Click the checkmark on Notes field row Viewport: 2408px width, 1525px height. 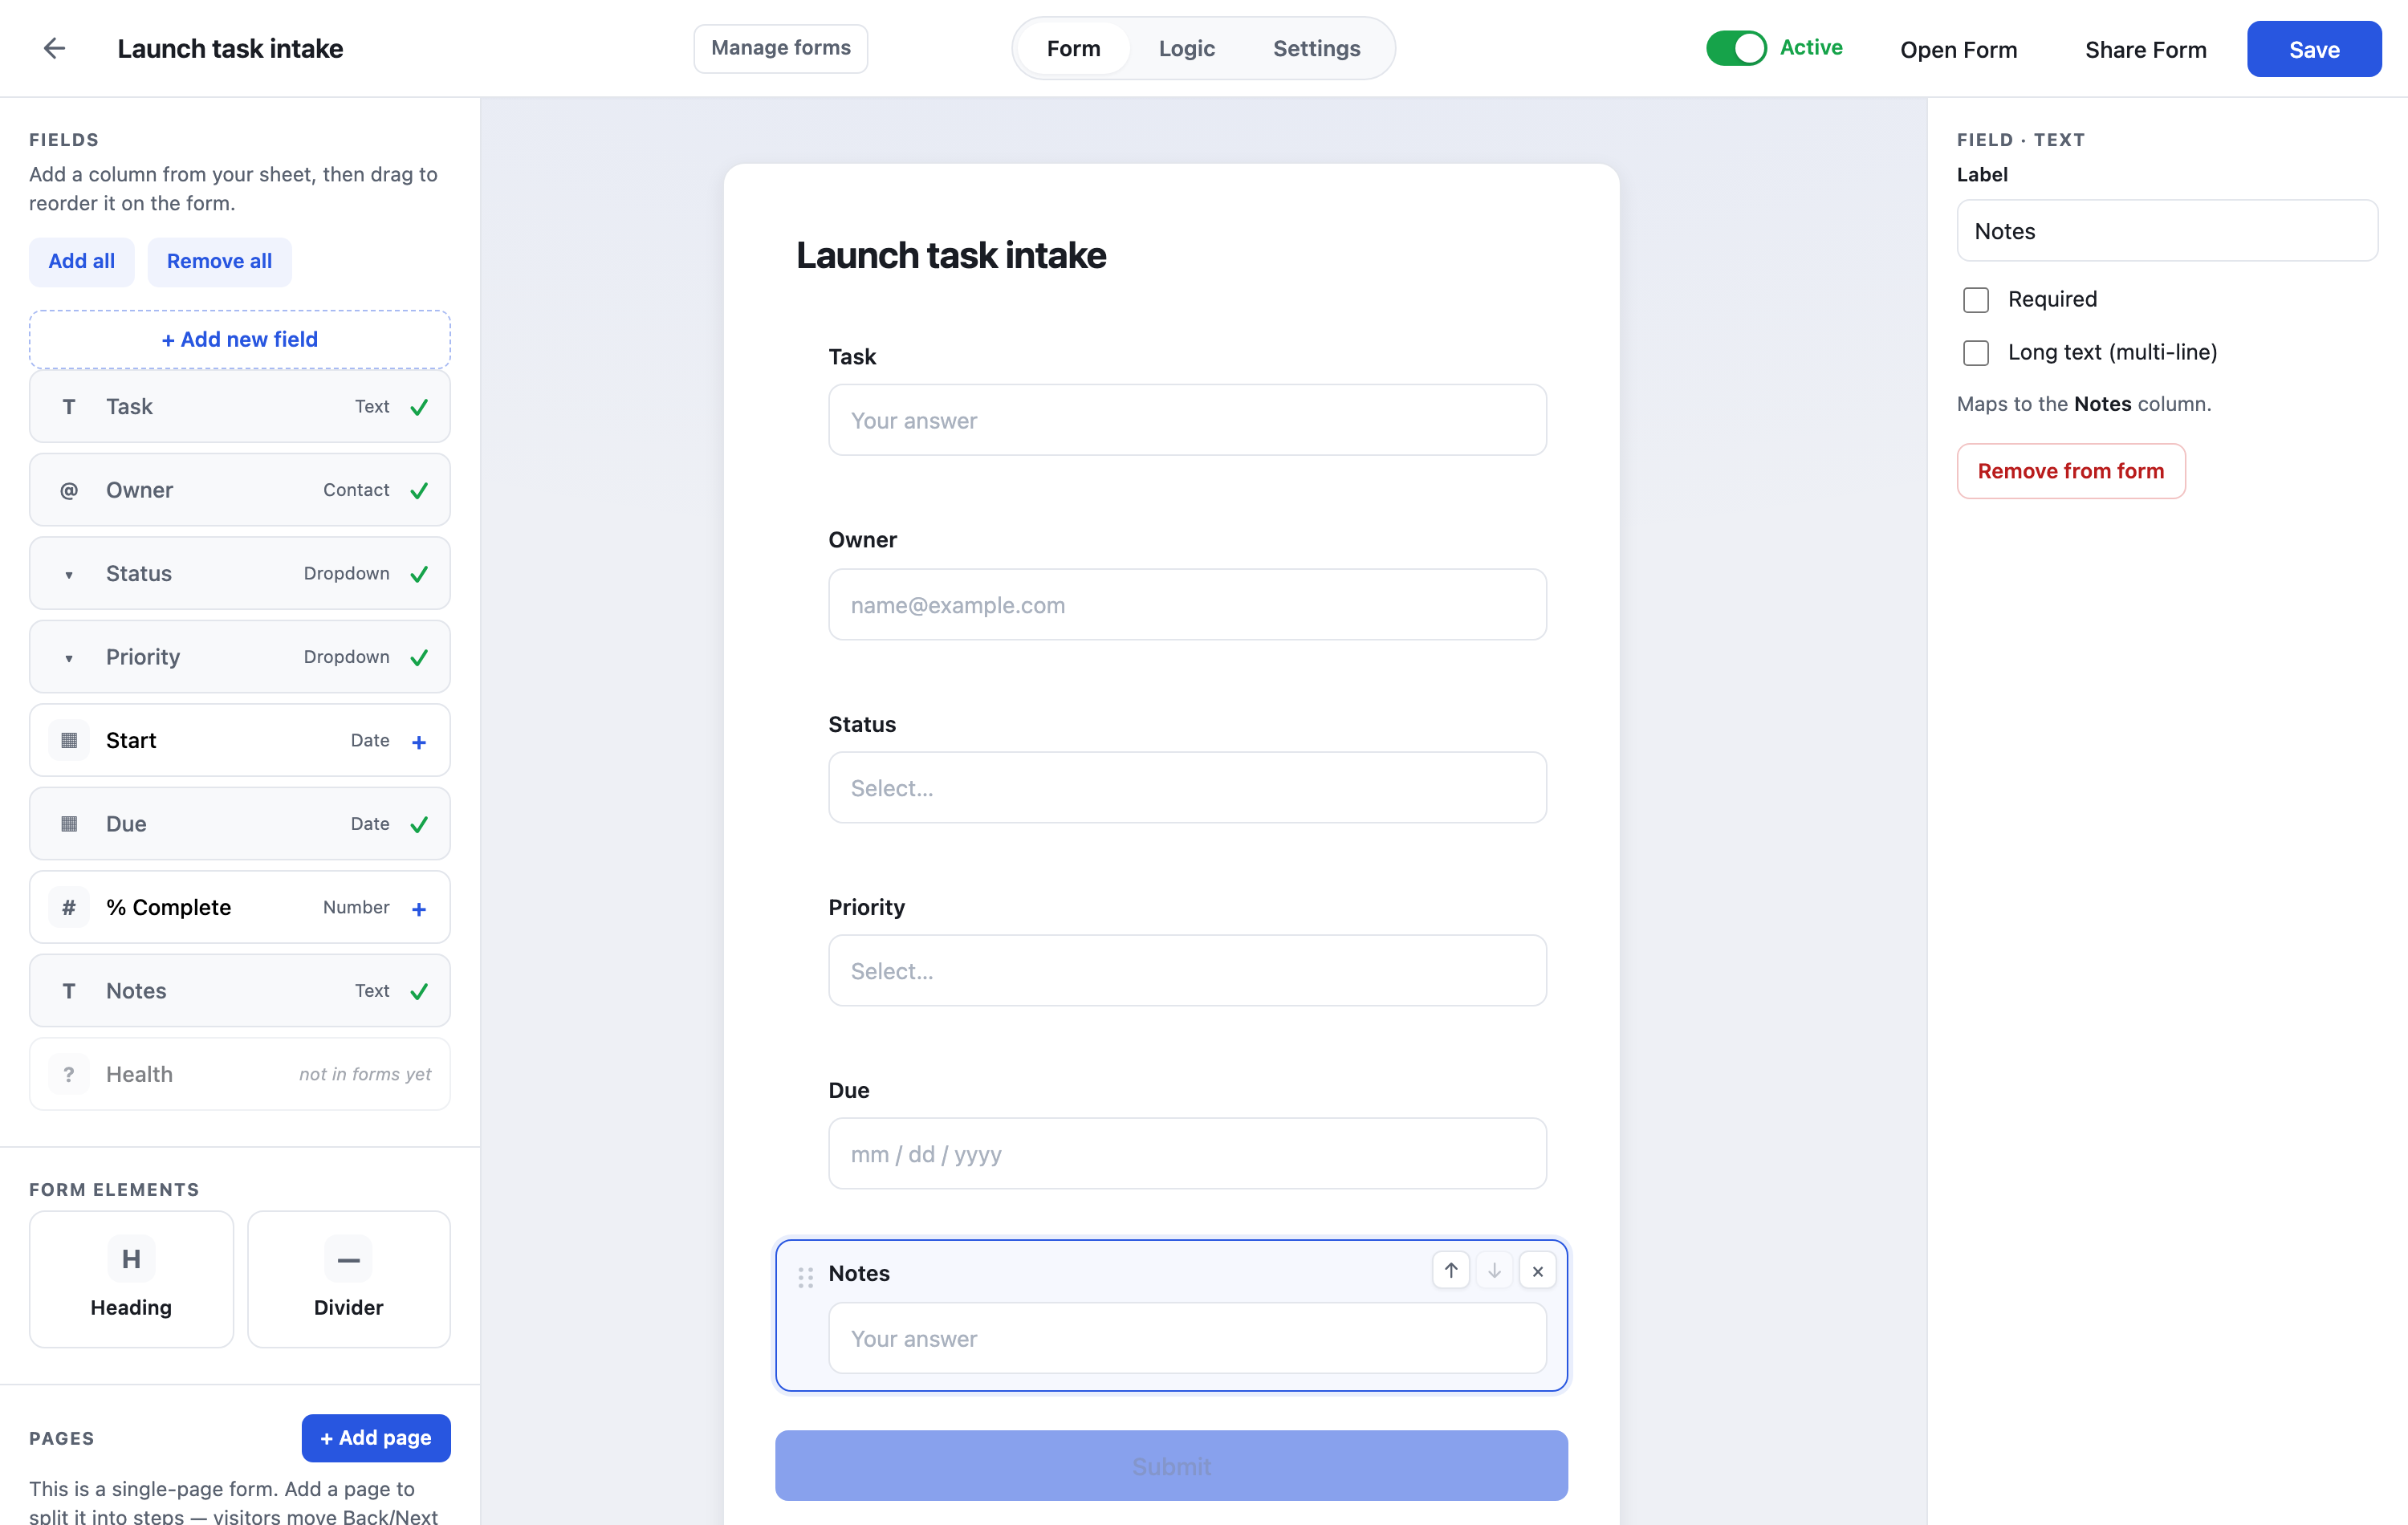coord(419,991)
